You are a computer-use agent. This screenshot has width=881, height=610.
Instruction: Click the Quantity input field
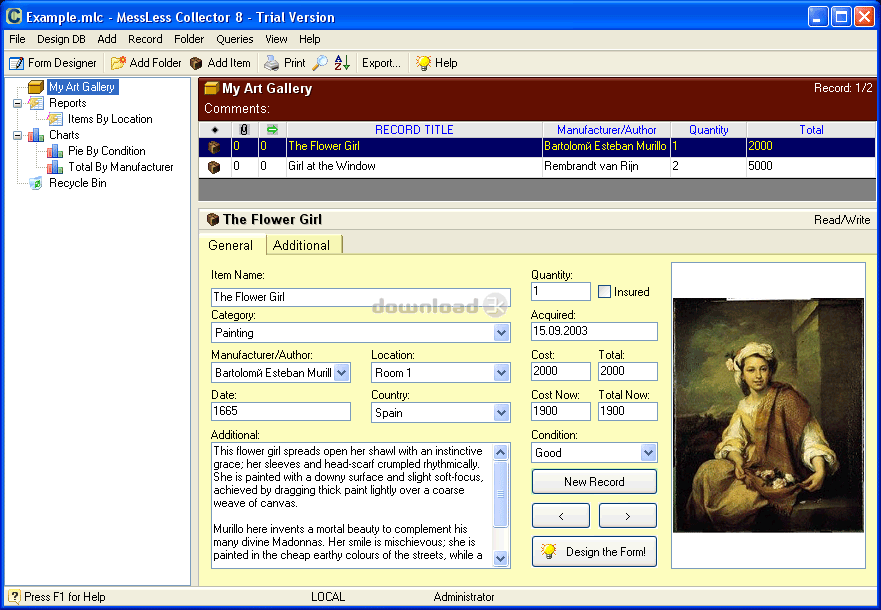(561, 292)
